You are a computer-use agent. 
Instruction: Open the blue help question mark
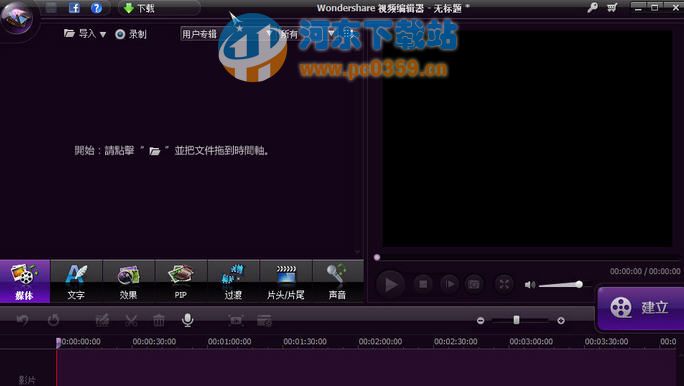(x=96, y=8)
